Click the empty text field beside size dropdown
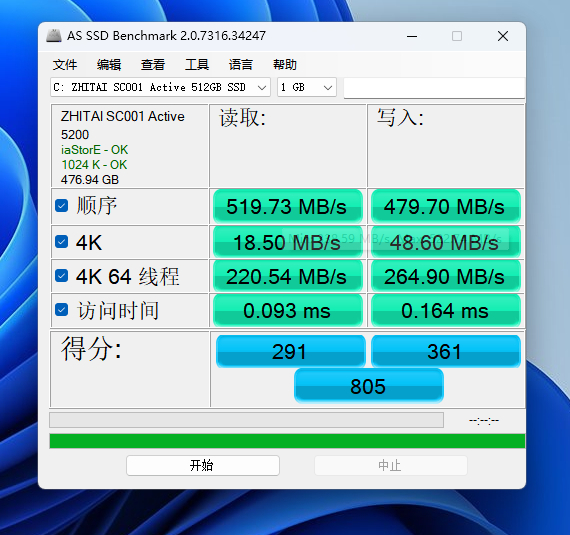 (434, 88)
